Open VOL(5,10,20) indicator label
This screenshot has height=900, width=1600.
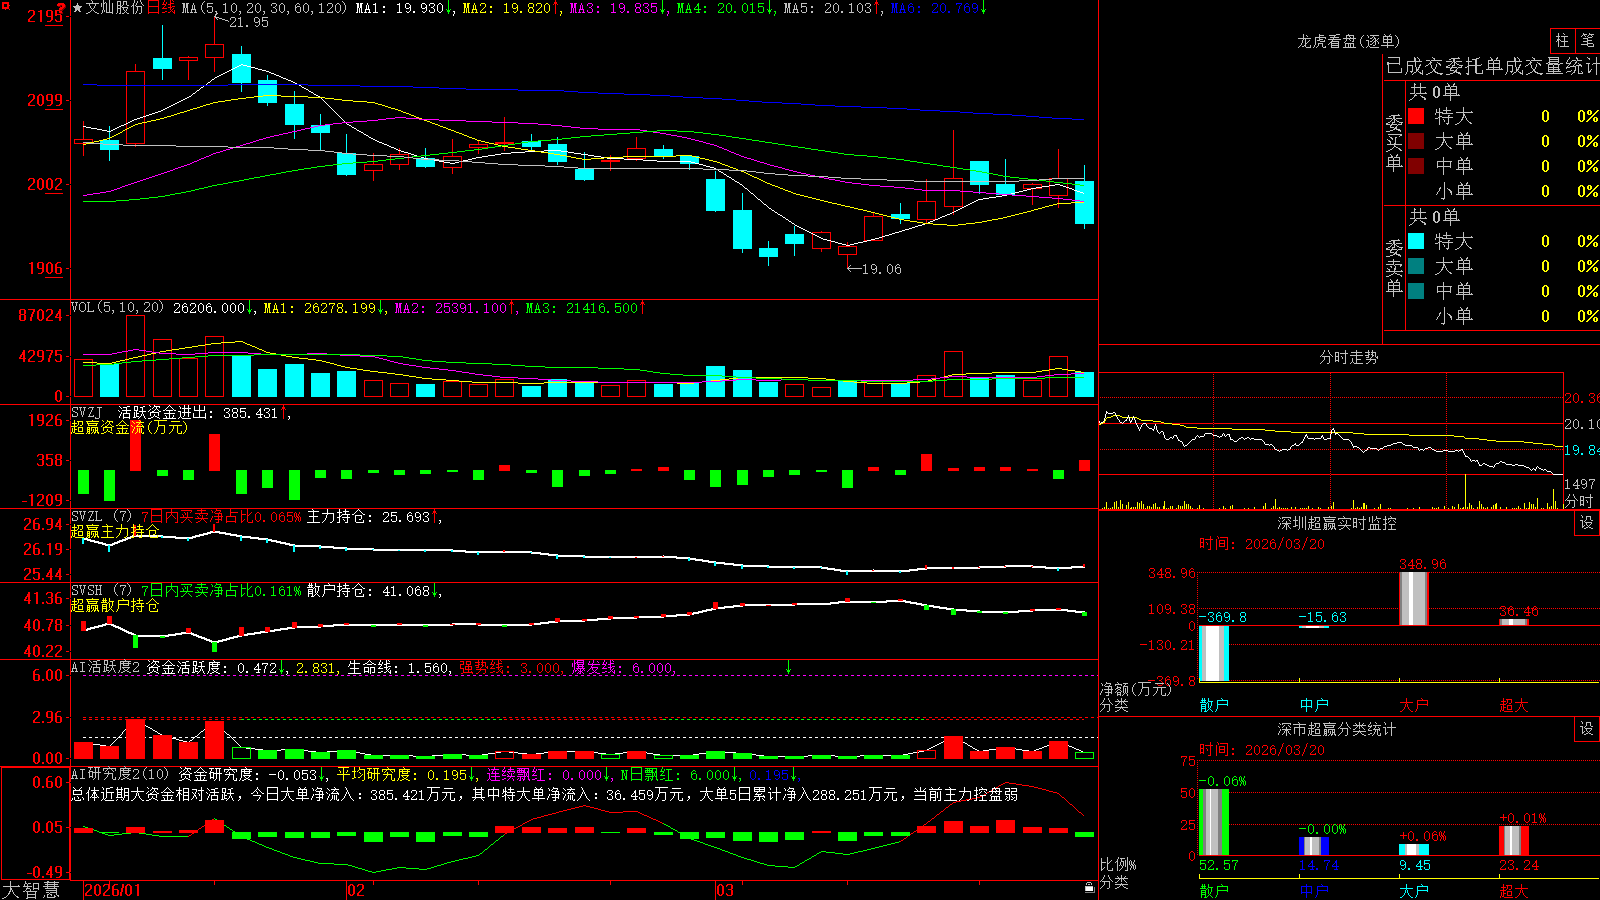117,307
